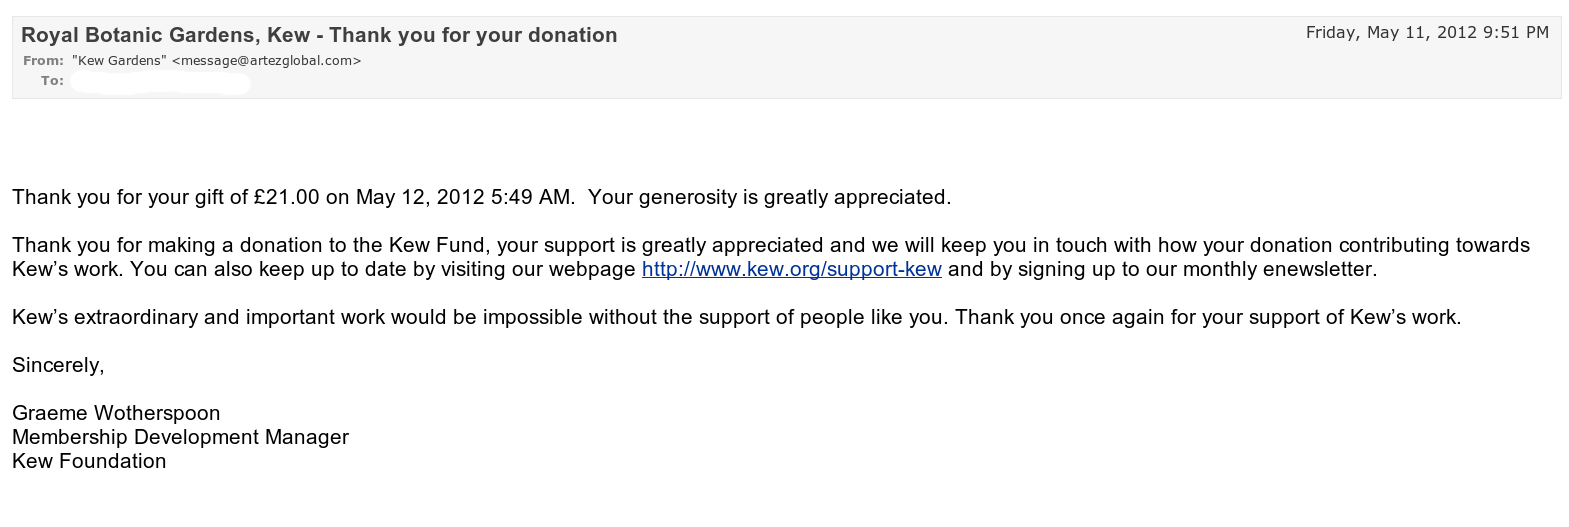Click the "Your generosity is greatly appreciated" sentence
1569x527 pixels.
(x=769, y=197)
